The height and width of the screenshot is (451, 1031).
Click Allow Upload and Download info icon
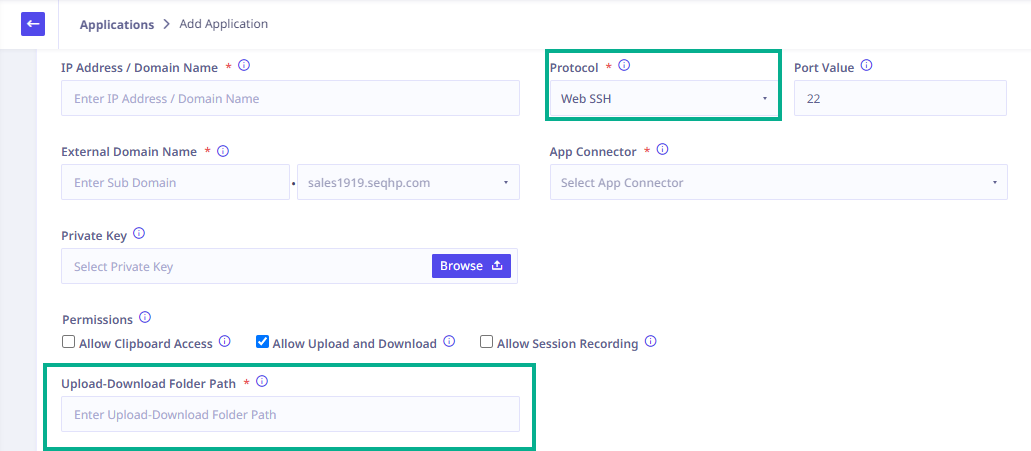449,341
